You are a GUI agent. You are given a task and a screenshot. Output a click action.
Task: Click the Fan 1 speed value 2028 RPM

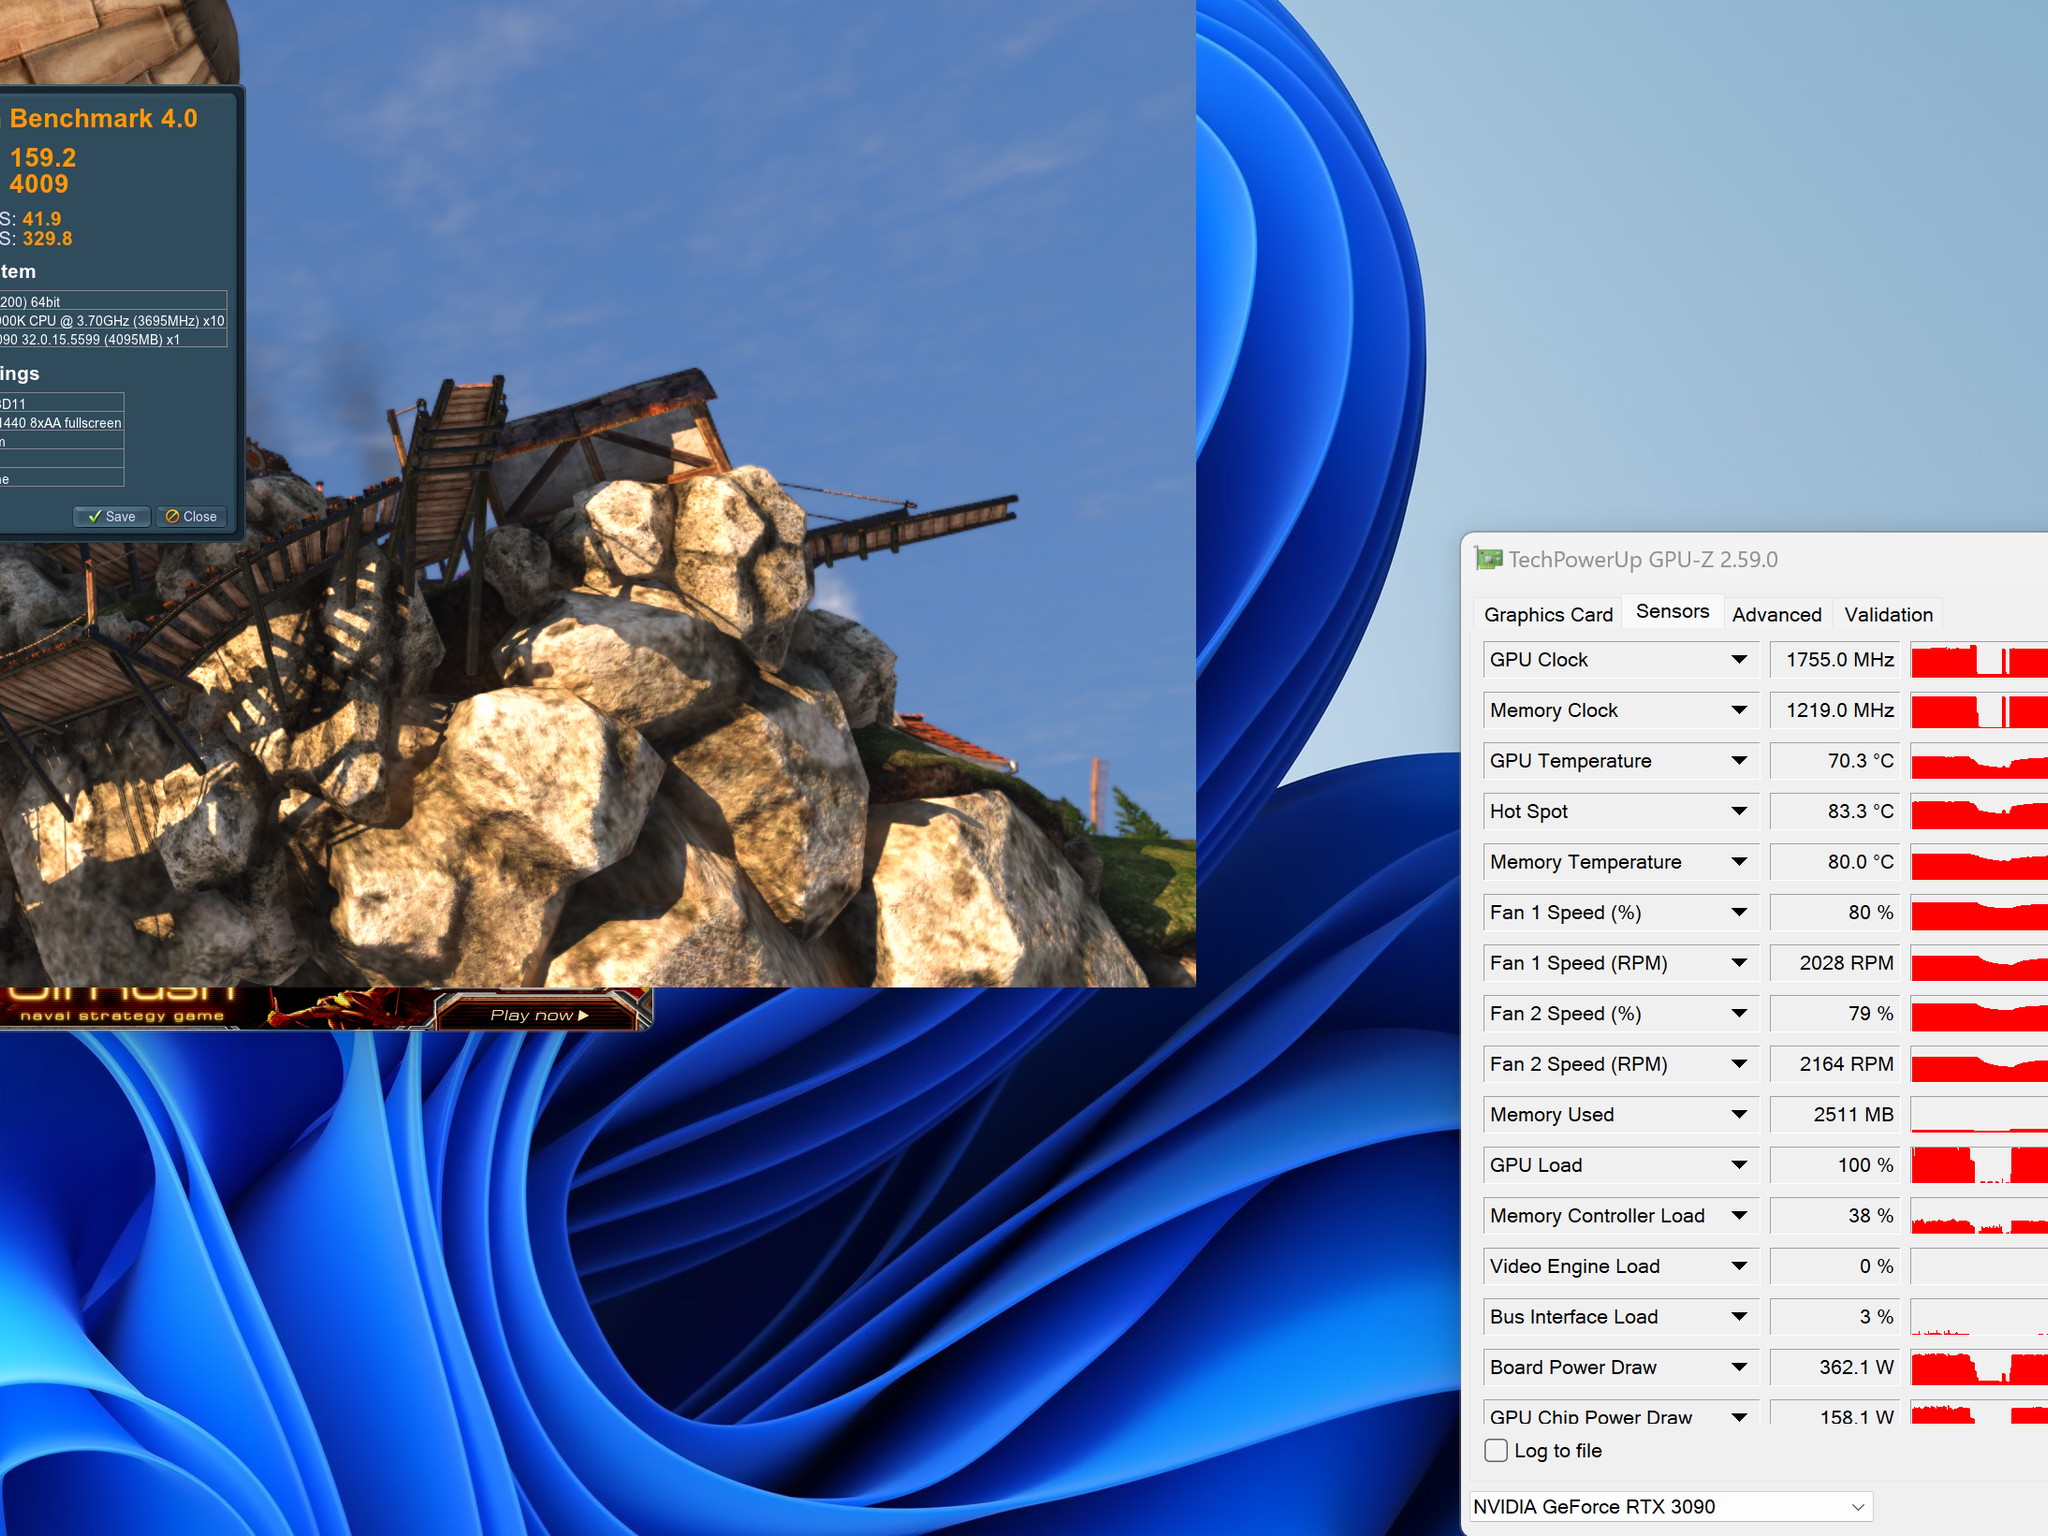tap(1836, 963)
